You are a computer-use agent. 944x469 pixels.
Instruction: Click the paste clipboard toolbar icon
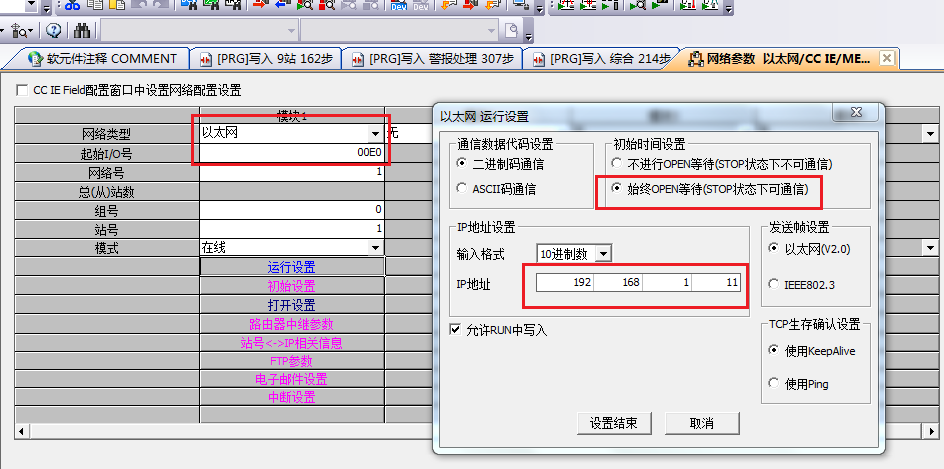(x=118, y=6)
